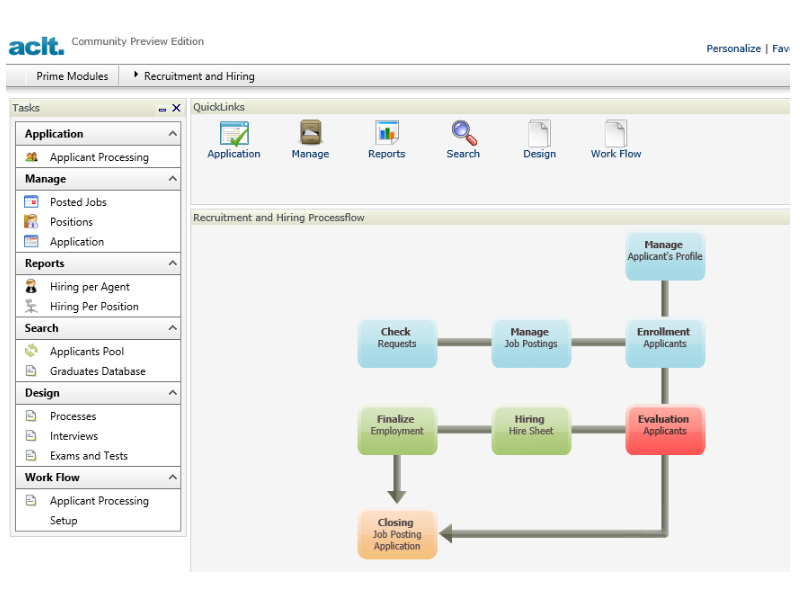800x600 pixels.
Task: Collapse the Application section chevron in Tasks
Action: pyautogui.click(x=172, y=134)
